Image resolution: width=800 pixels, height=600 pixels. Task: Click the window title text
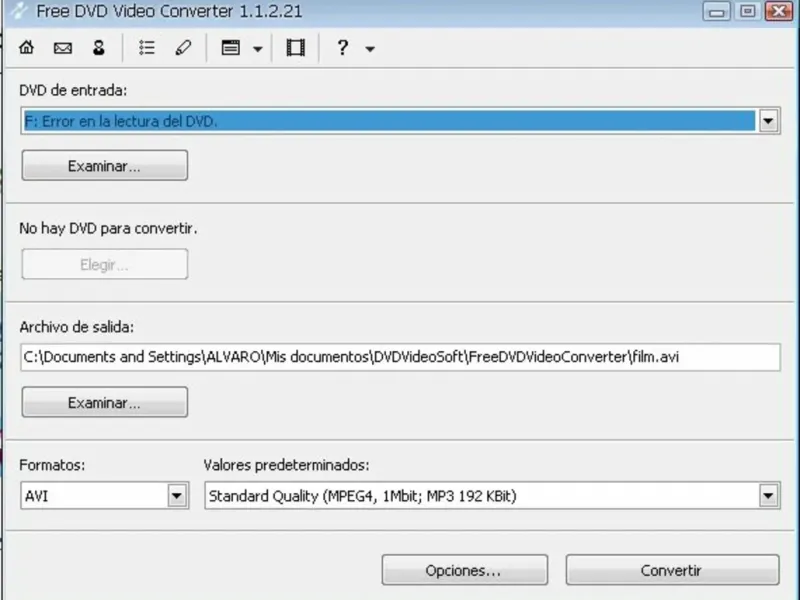tap(169, 11)
